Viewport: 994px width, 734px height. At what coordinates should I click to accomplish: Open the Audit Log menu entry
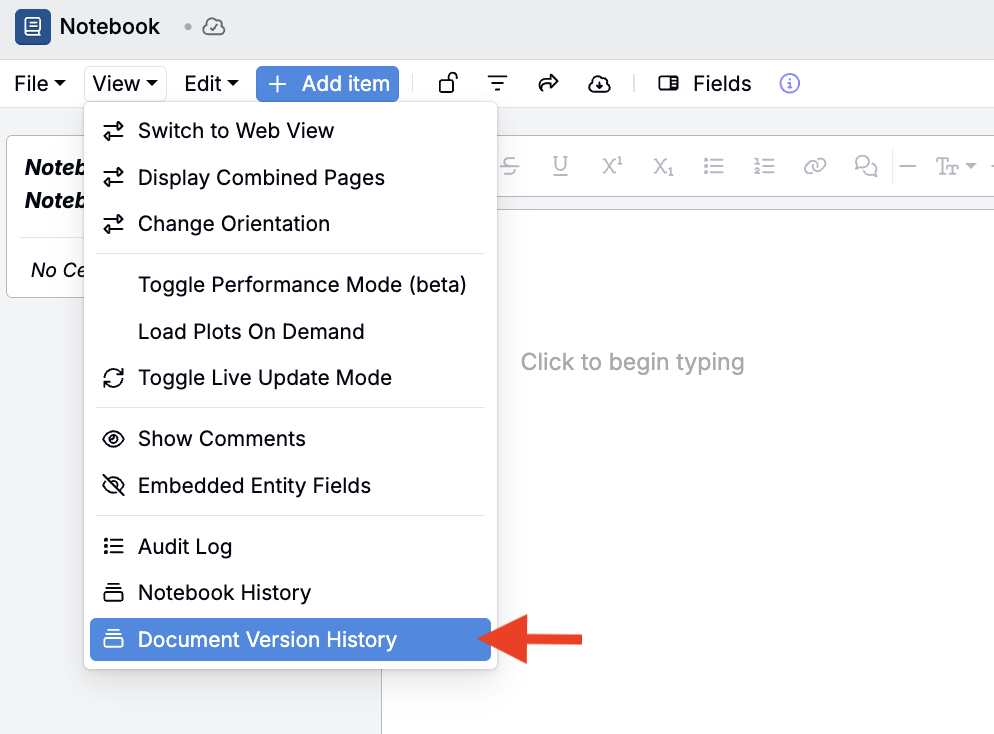click(184, 547)
